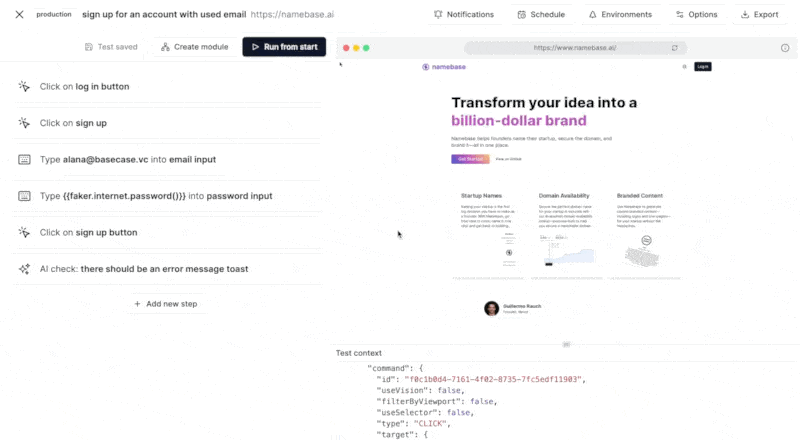The image size is (800, 440).
Task: Click the save icon beside Test saved
Action: point(89,47)
